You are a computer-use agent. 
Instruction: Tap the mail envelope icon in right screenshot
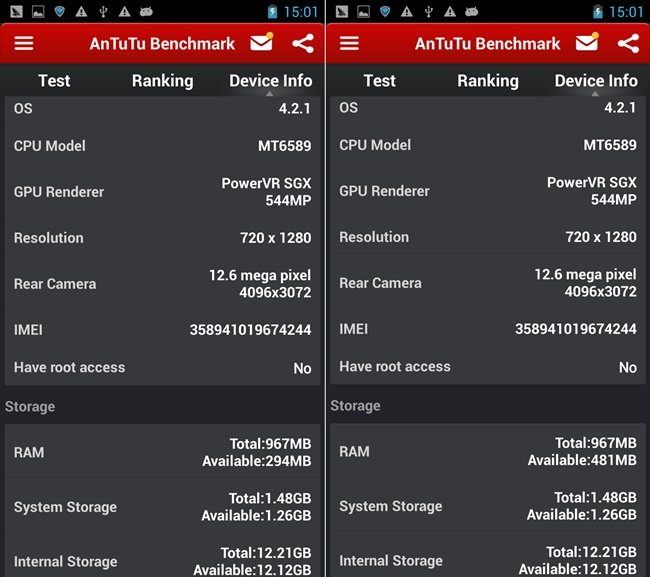(588, 43)
